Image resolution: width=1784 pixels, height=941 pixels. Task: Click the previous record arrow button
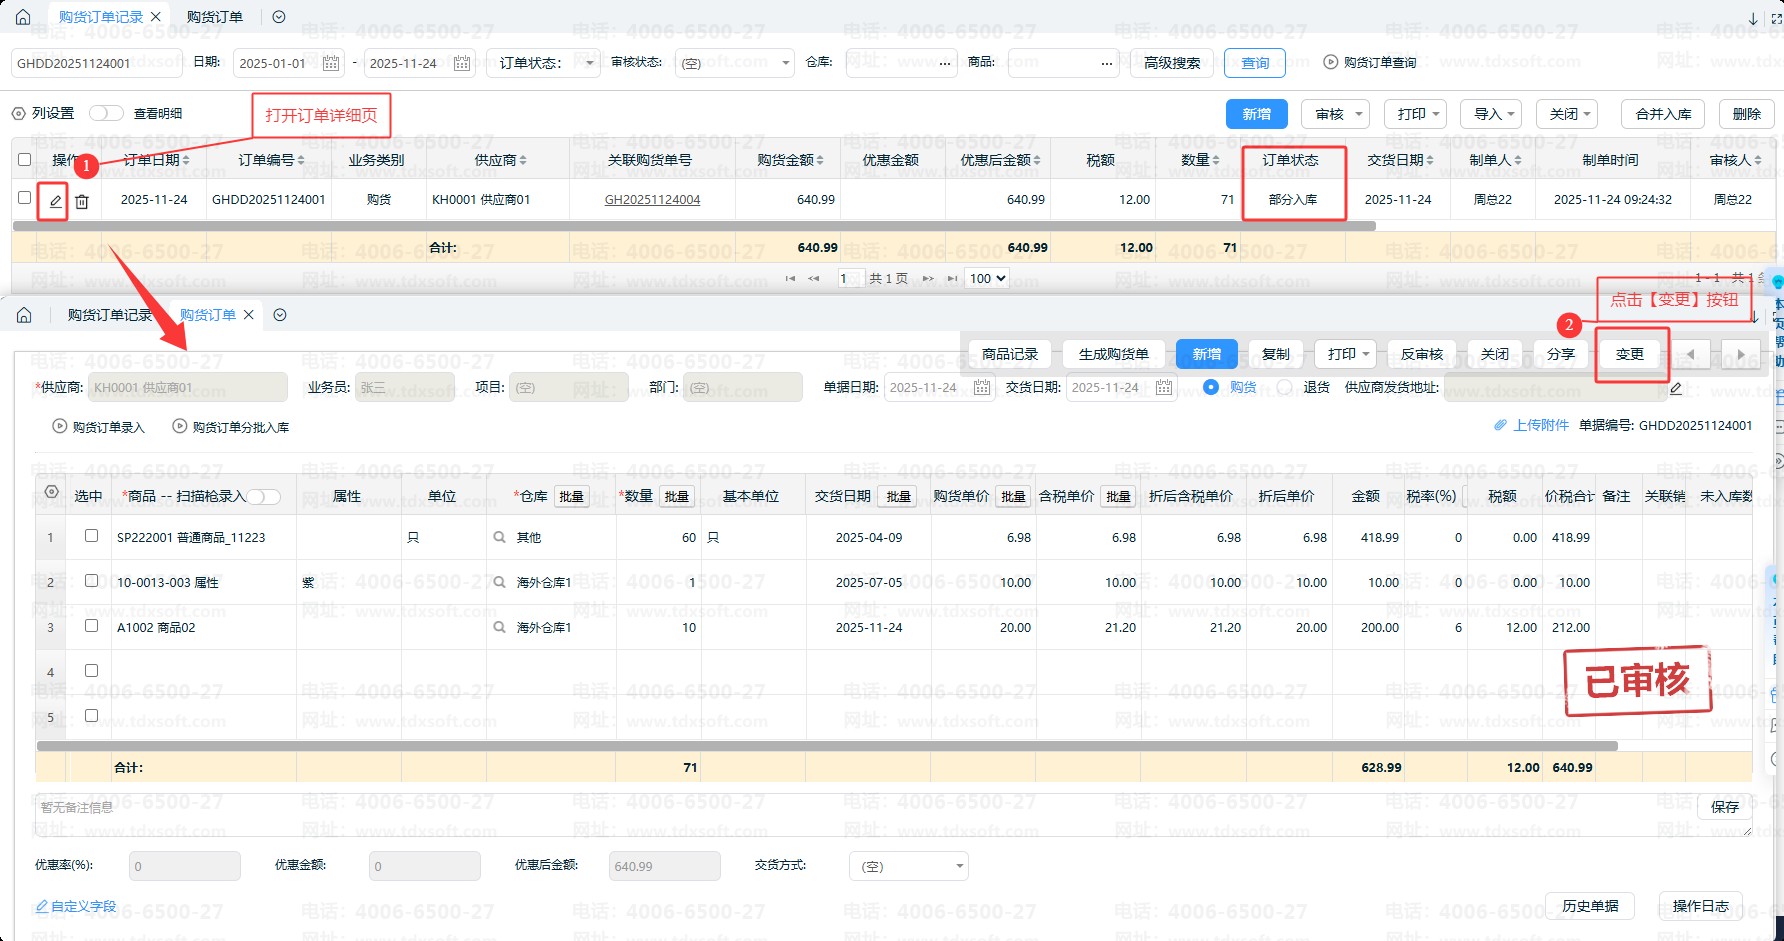click(x=1691, y=354)
